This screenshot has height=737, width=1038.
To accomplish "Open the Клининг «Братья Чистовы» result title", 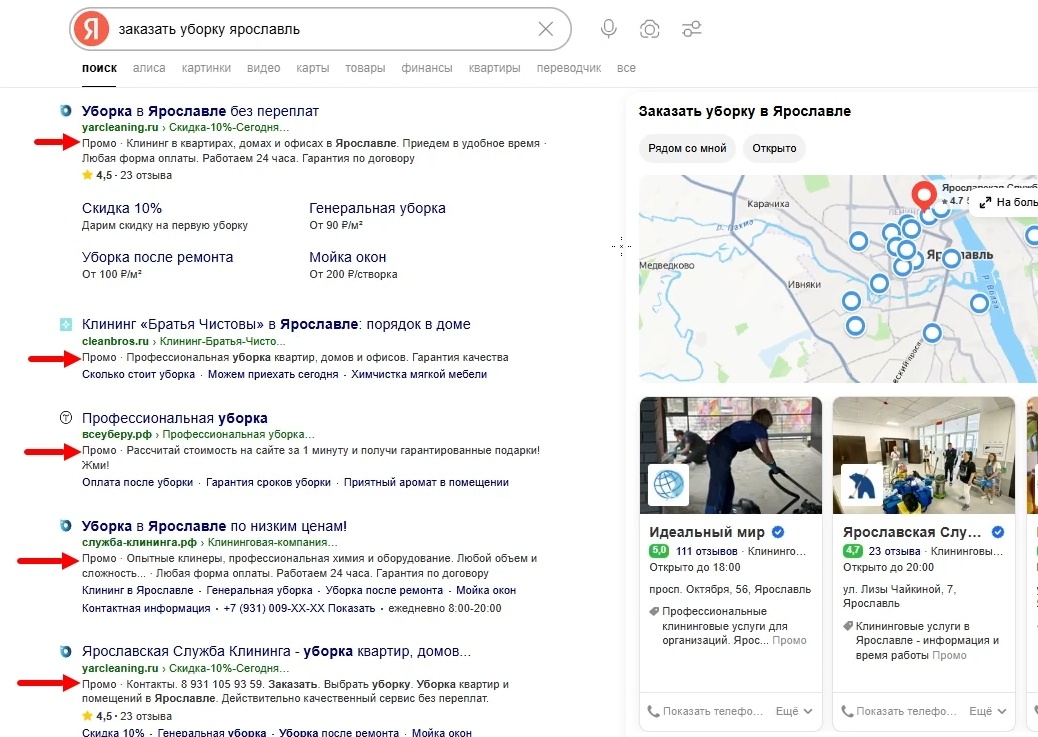I will tap(276, 324).
